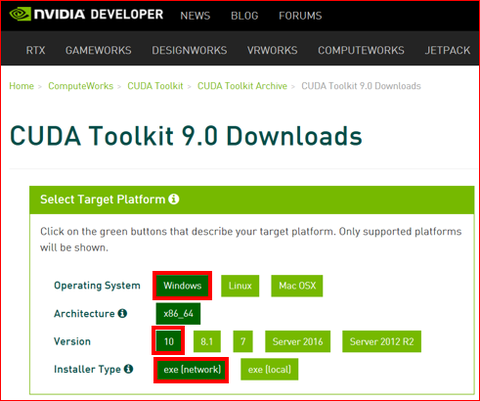The width and height of the screenshot is (480, 401).
Task: Click the Architecture label text
Action: coord(84,314)
